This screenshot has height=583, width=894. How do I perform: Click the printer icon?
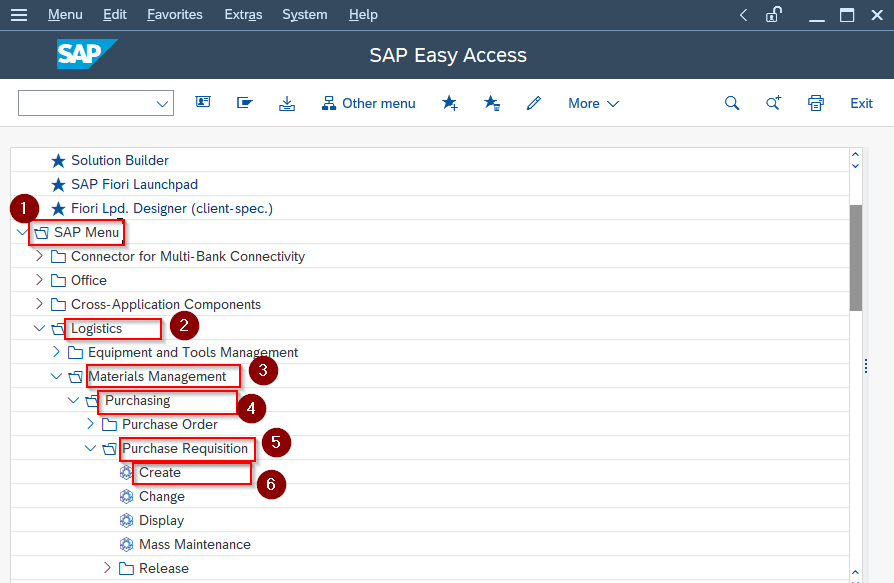[816, 103]
